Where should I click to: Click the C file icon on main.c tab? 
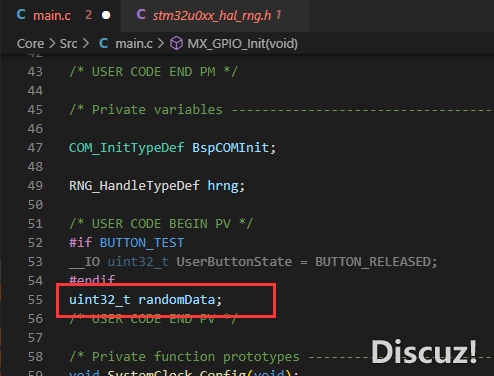coord(21,15)
